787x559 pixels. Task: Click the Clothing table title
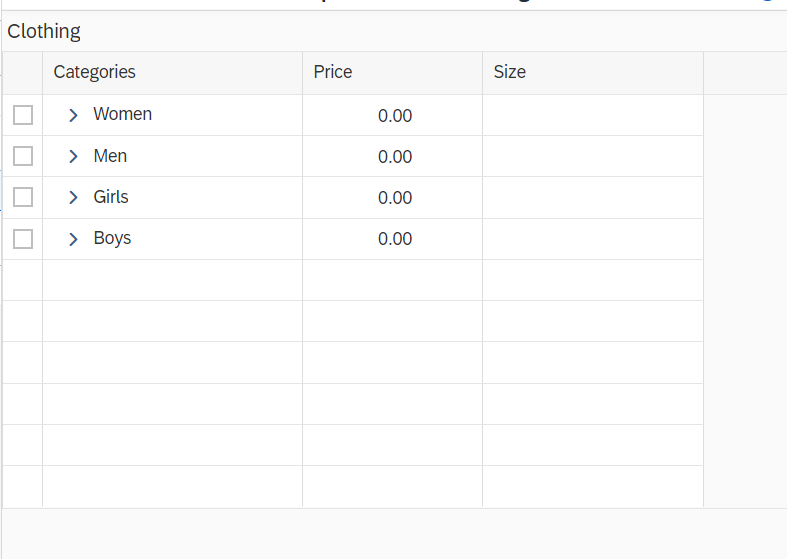pos(44,32)
